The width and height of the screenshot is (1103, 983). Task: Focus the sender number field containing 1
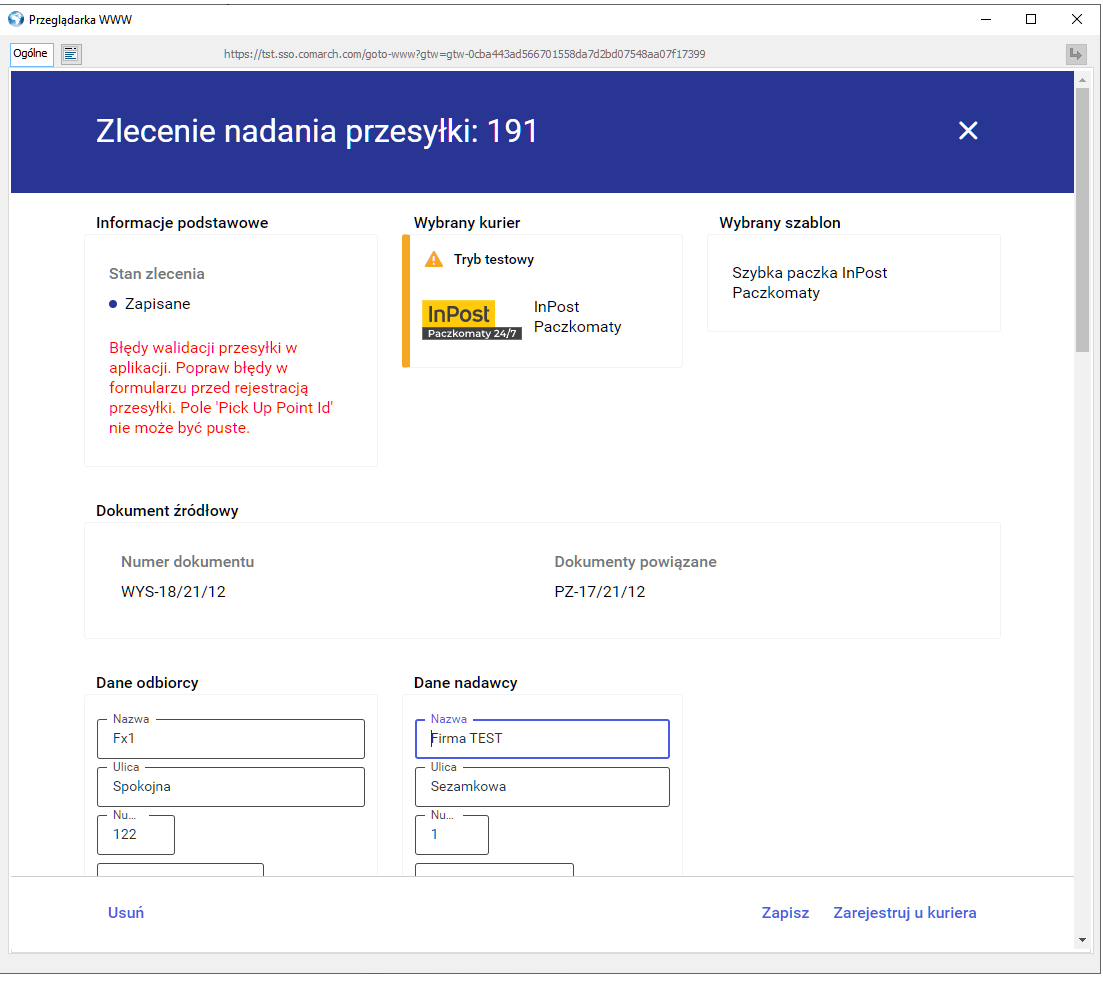[452, 835]
